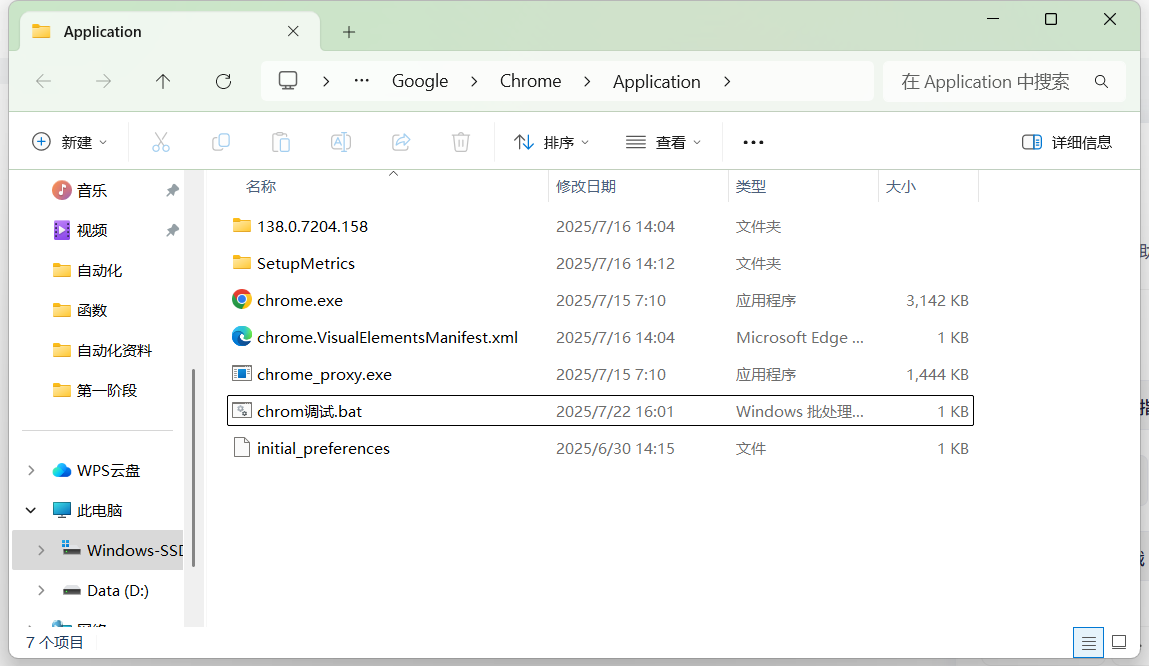Expand the 排序 sort dropdown
Viewport: 1149px width, 666px height.
tap(551, 141)
